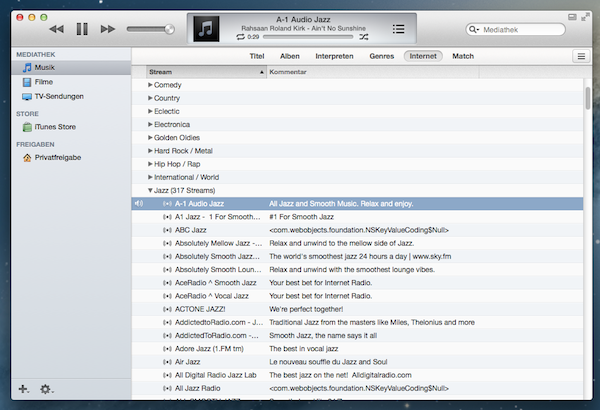The height and width of the screenshot is (410, 600).
Task: Select the Absolutely Mellow Jazz stream
Action: [x=357, y=243]
